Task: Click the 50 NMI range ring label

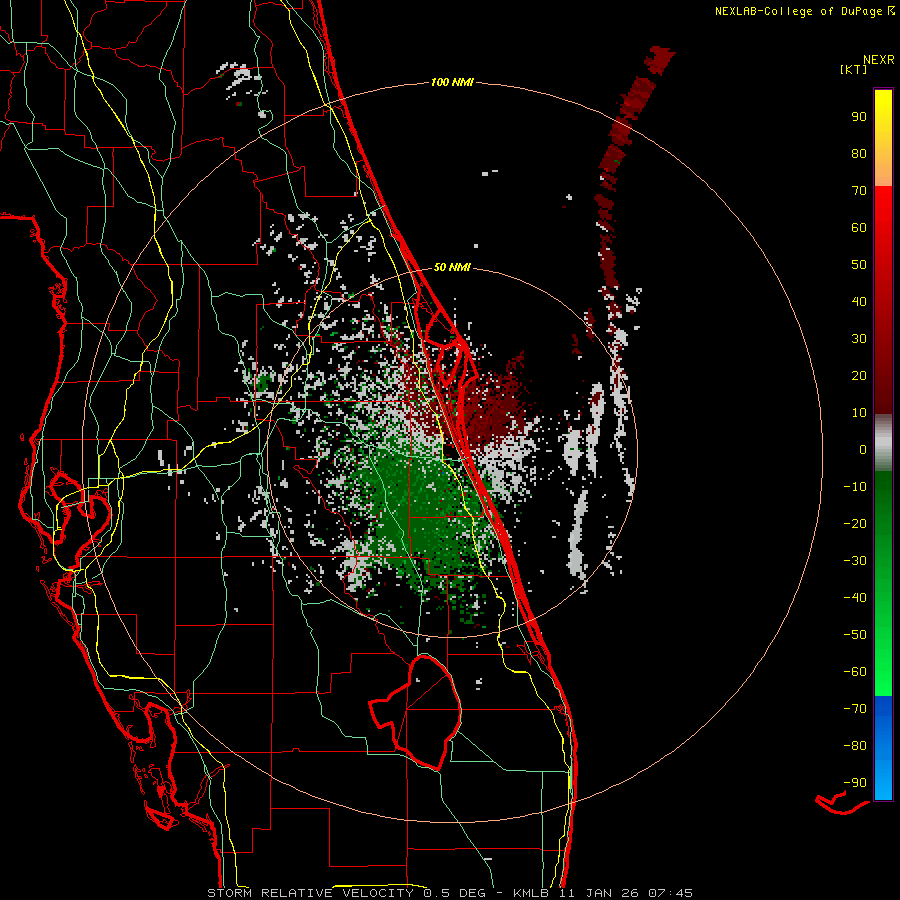Action: (x=452, y=267)
